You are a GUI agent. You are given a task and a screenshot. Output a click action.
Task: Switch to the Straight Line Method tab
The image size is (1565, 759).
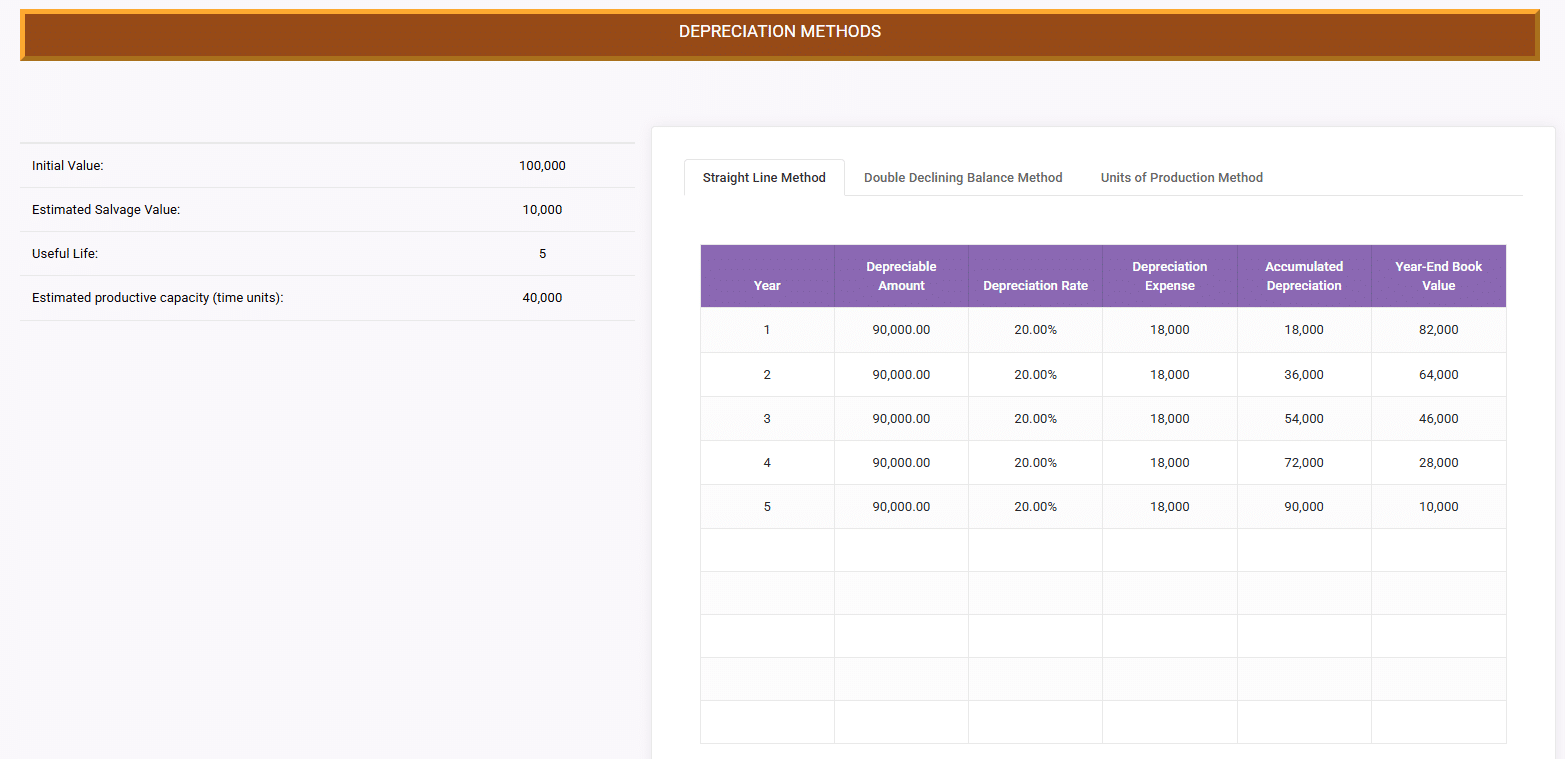[x=764, y=178]
